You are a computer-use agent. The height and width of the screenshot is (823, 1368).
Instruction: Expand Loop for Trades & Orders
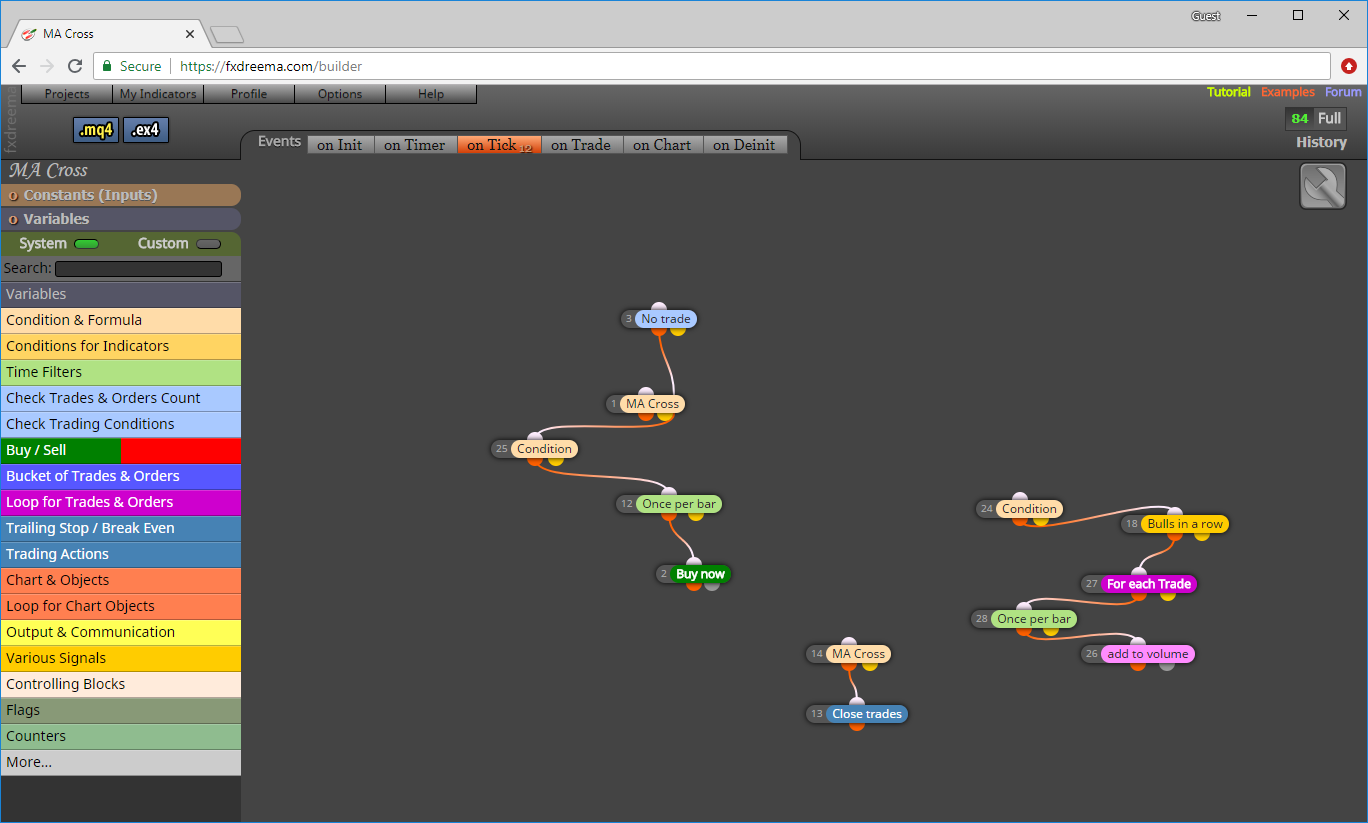click(x=120, y=502)
